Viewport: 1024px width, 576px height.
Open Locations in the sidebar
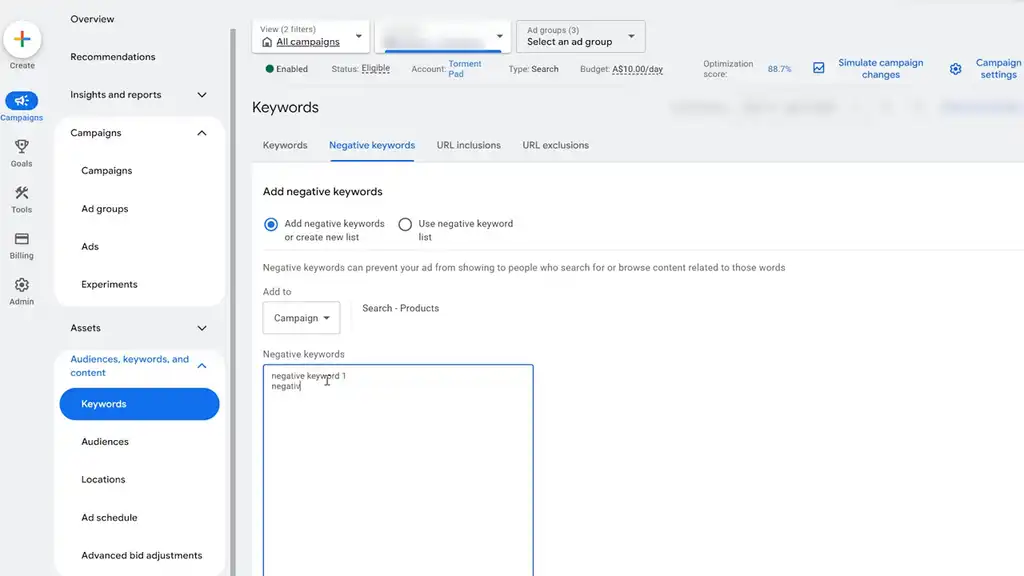point(103,479)
